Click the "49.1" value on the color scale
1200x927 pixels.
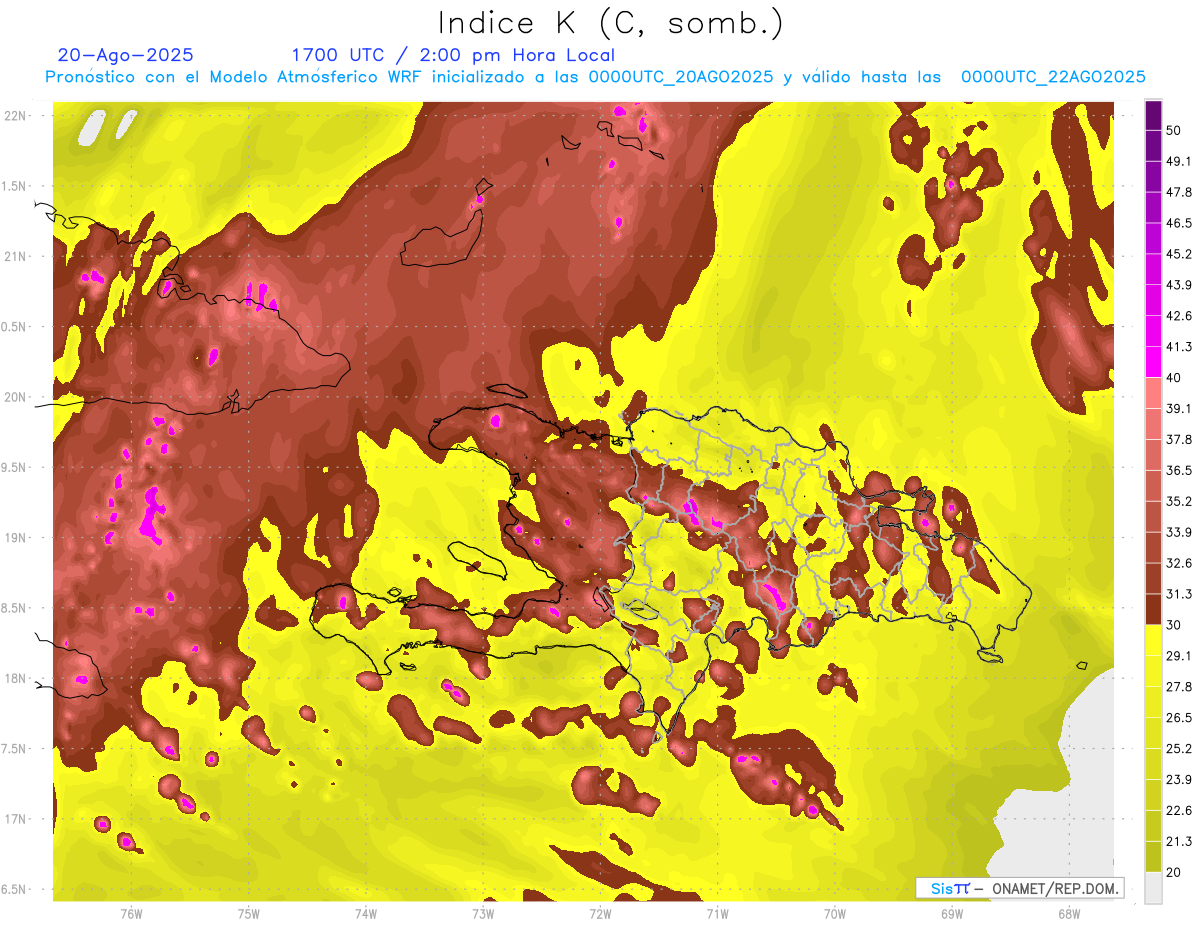(x=1179, y=161)
